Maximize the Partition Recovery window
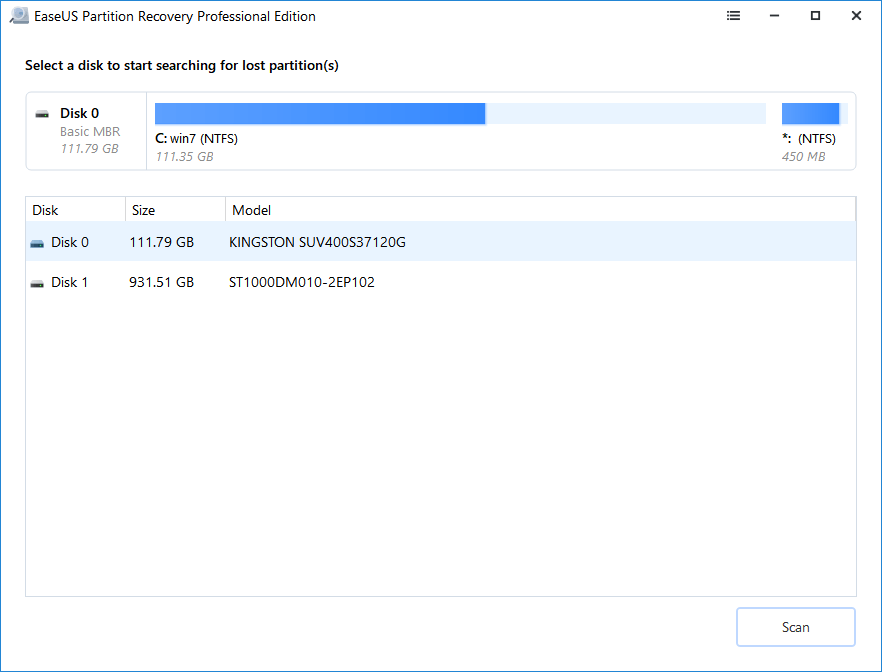 click(x=816, y=16)
